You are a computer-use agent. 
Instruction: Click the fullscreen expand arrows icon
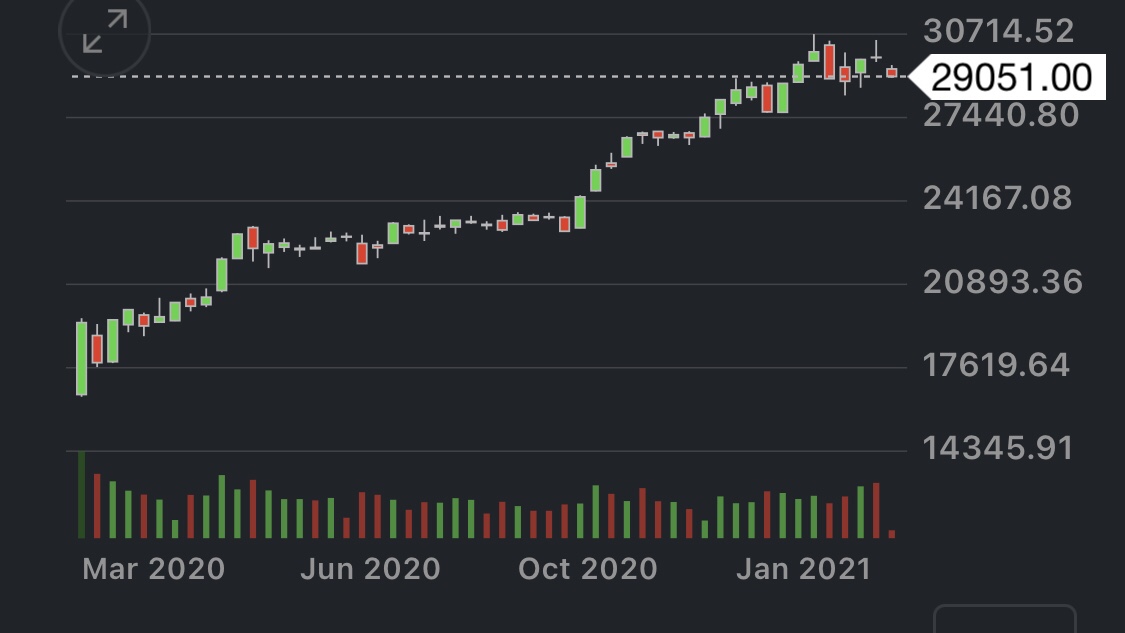(105, 31)
